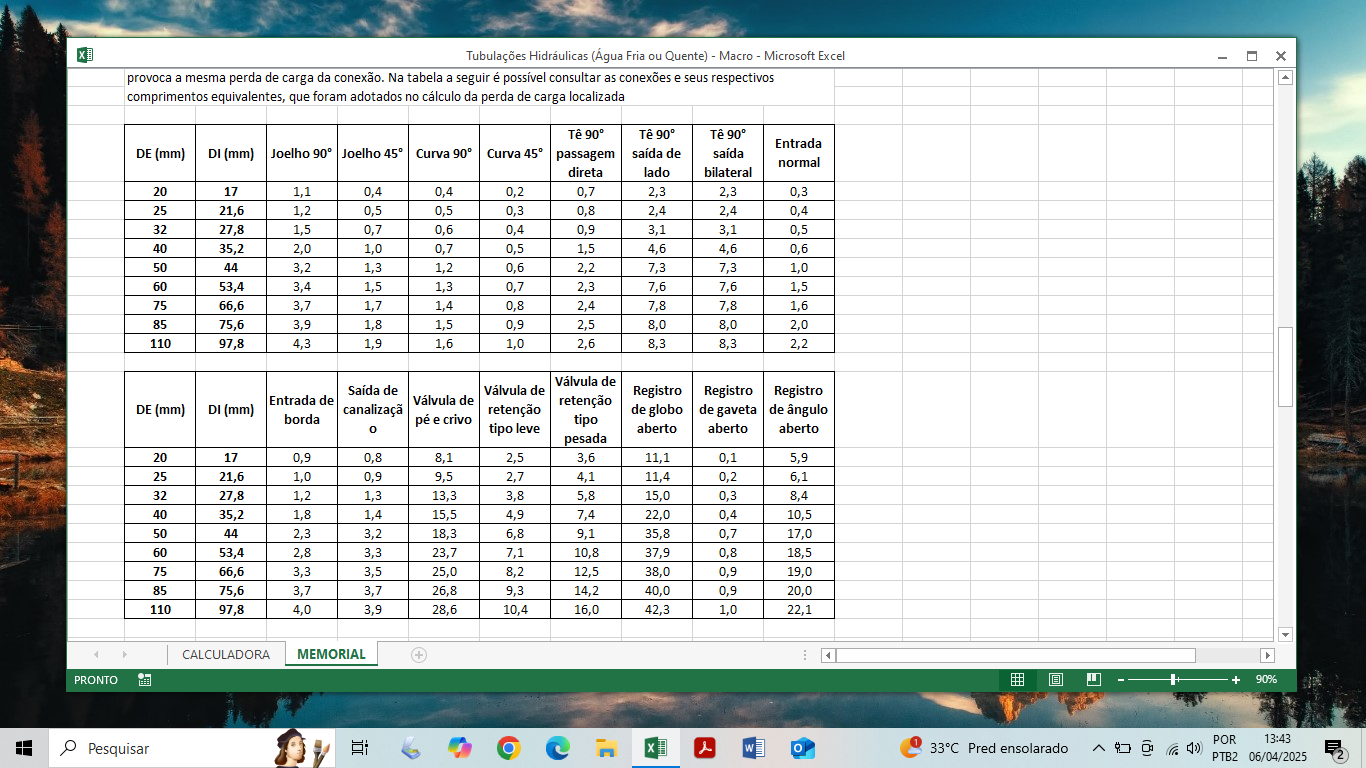Click the zoom slider handle
Screen dimensions: 1366x768
pos(1173,680)
